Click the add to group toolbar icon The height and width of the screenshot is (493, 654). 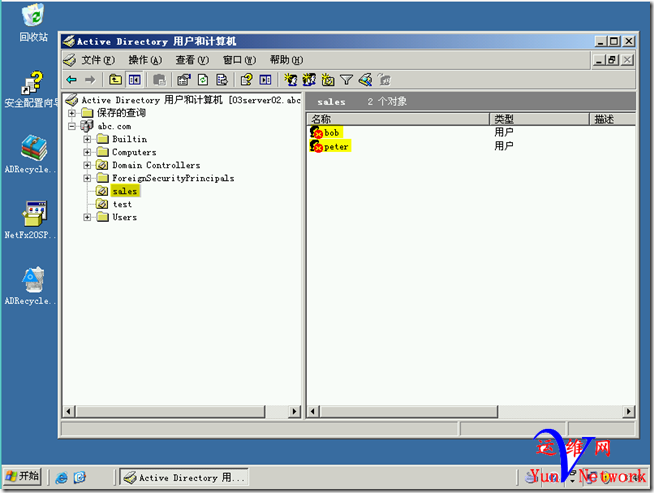[x=384, y=80]
